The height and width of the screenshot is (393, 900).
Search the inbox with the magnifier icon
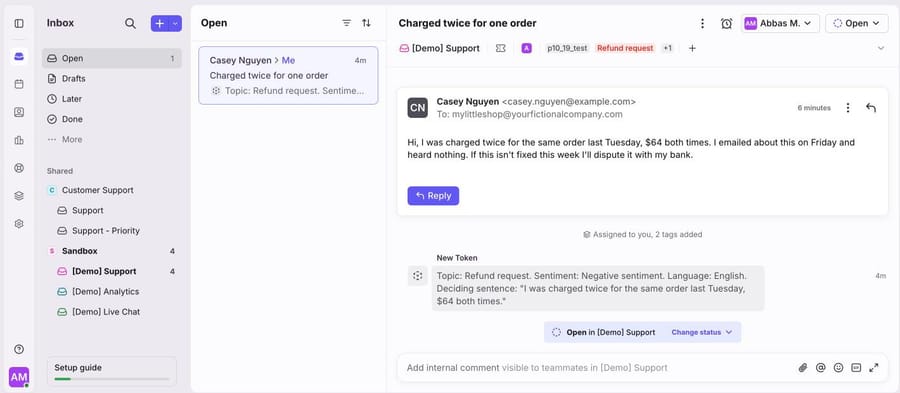130,24
